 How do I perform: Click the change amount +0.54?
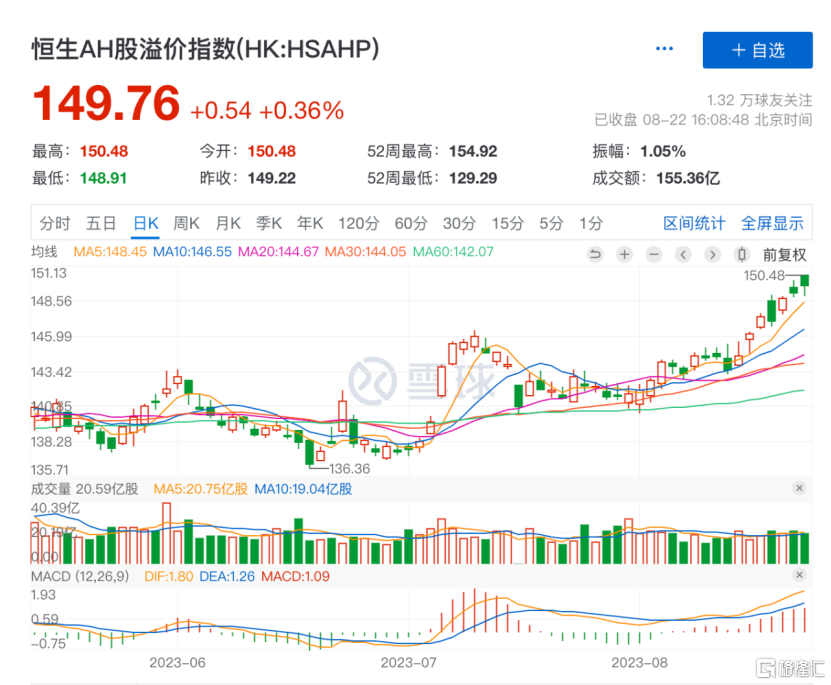[220, 111]
